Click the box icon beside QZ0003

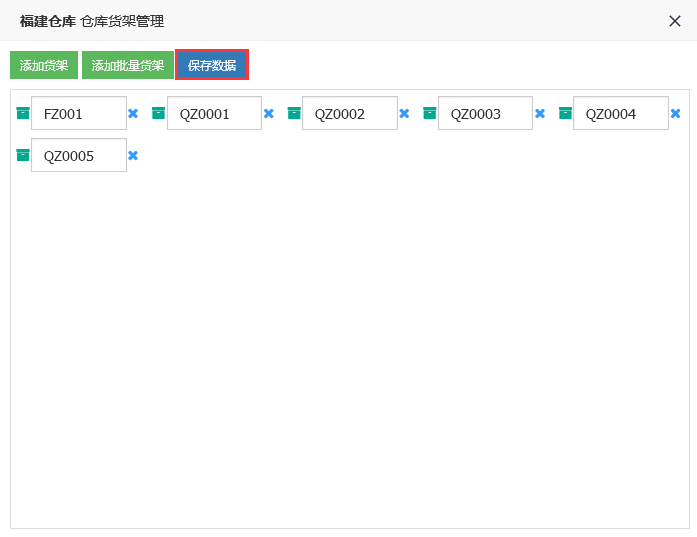click(429, 113)
